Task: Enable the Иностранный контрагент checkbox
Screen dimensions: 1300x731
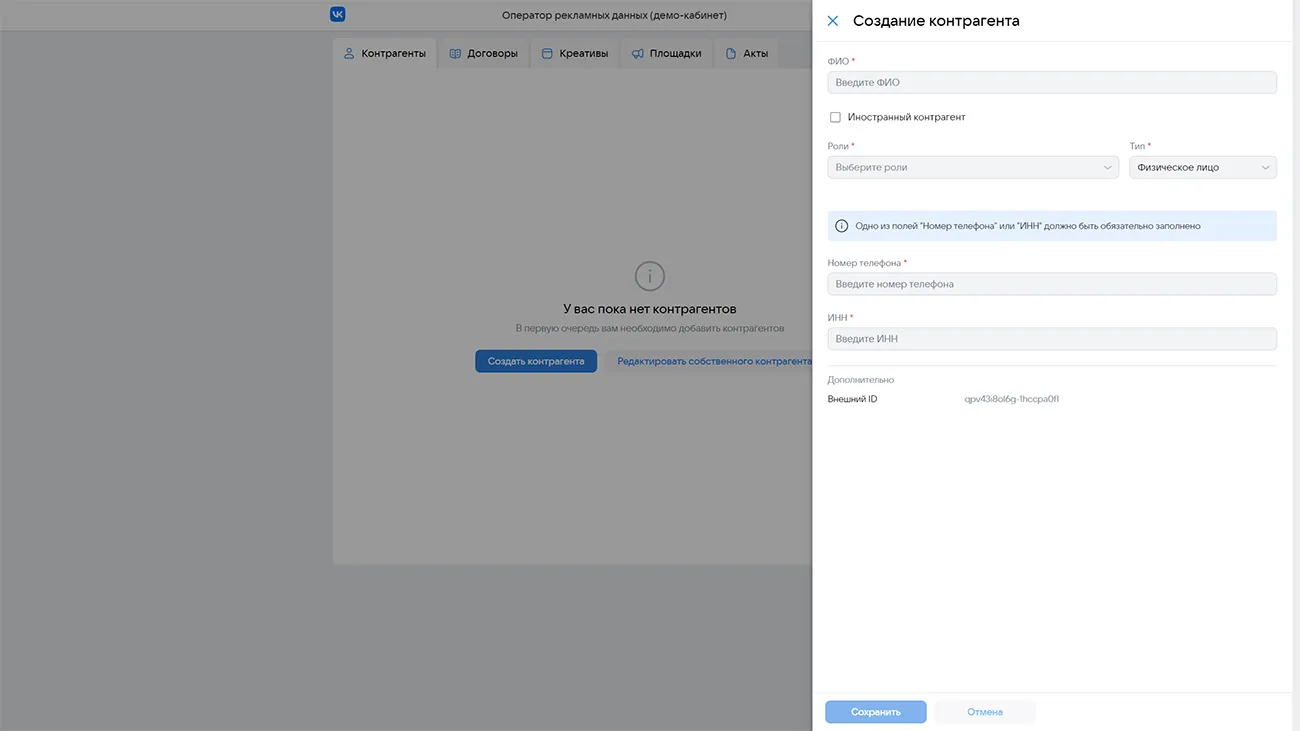Action: 835,117
